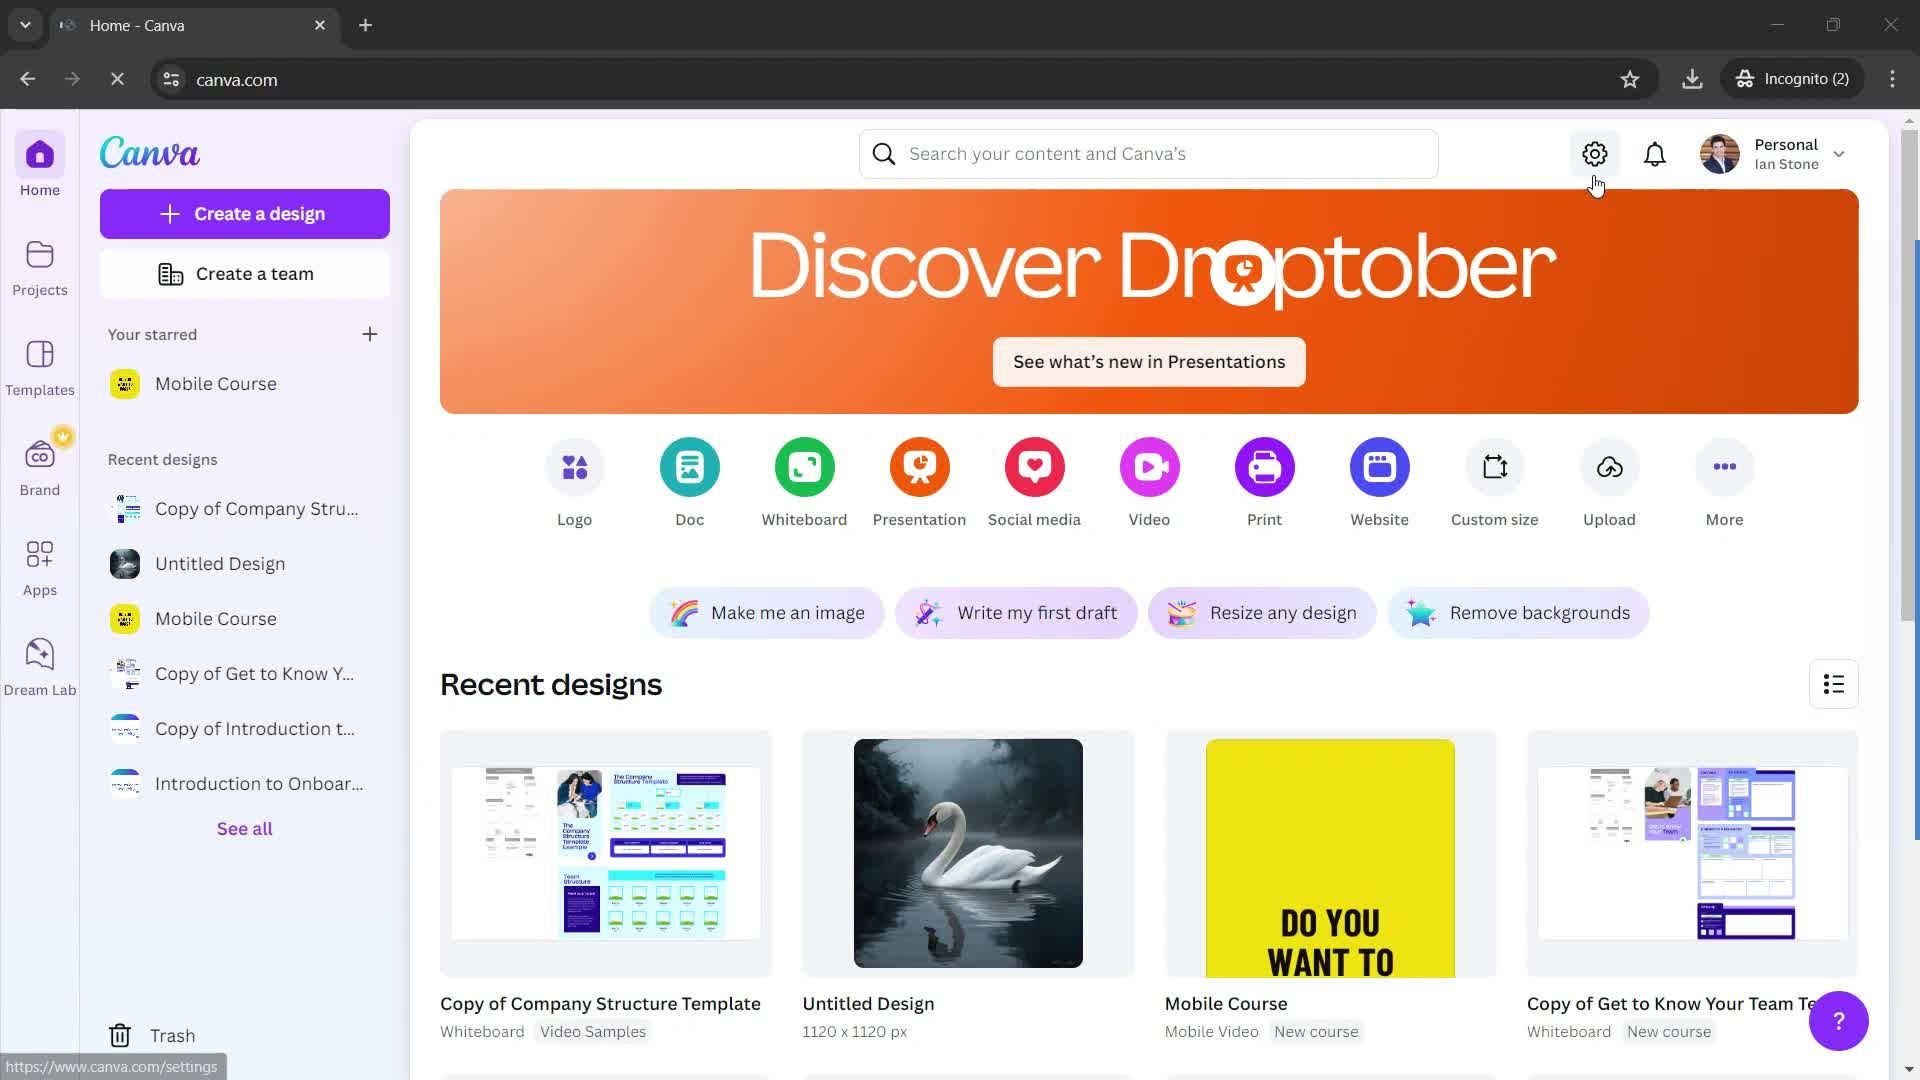Open Templates sidebar menu item
The width and height of the screenshot is (1920, 1080).
coord(40,369)
